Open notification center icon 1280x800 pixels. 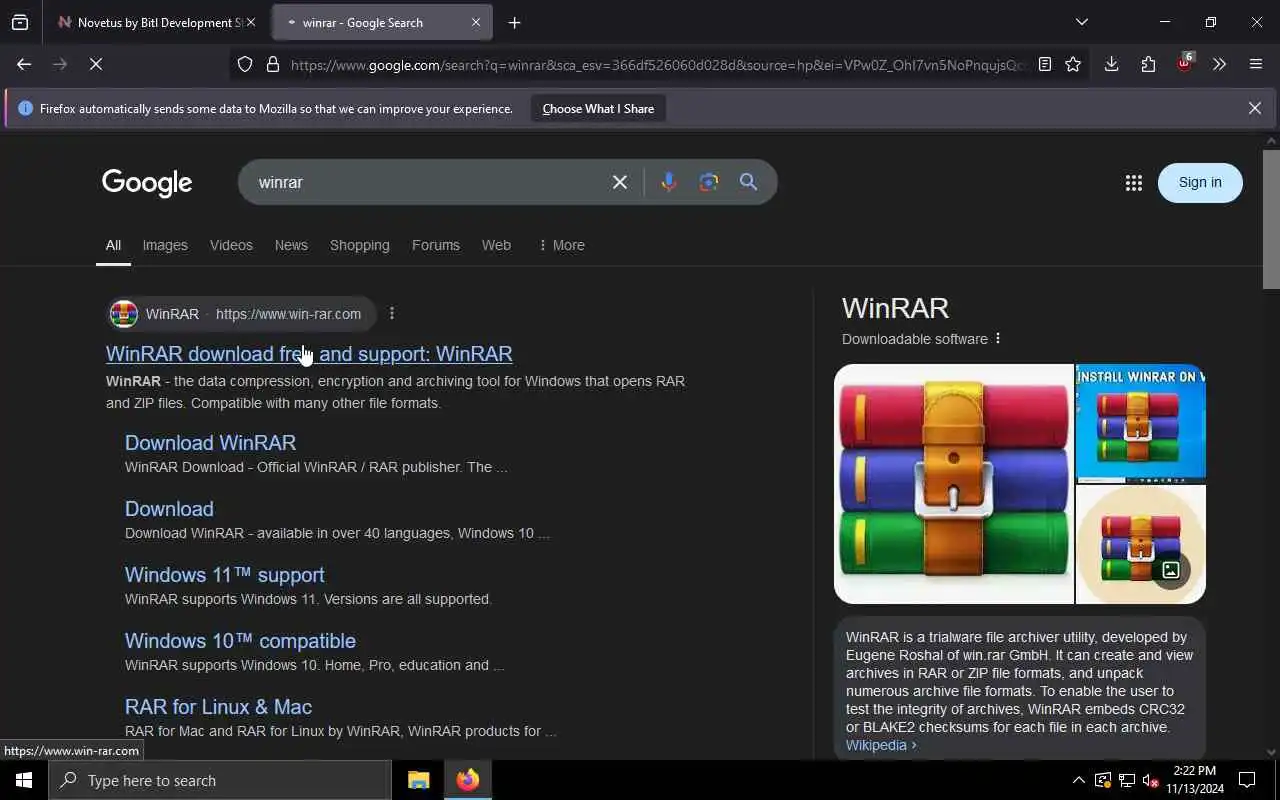click(x=1247, y=780)
